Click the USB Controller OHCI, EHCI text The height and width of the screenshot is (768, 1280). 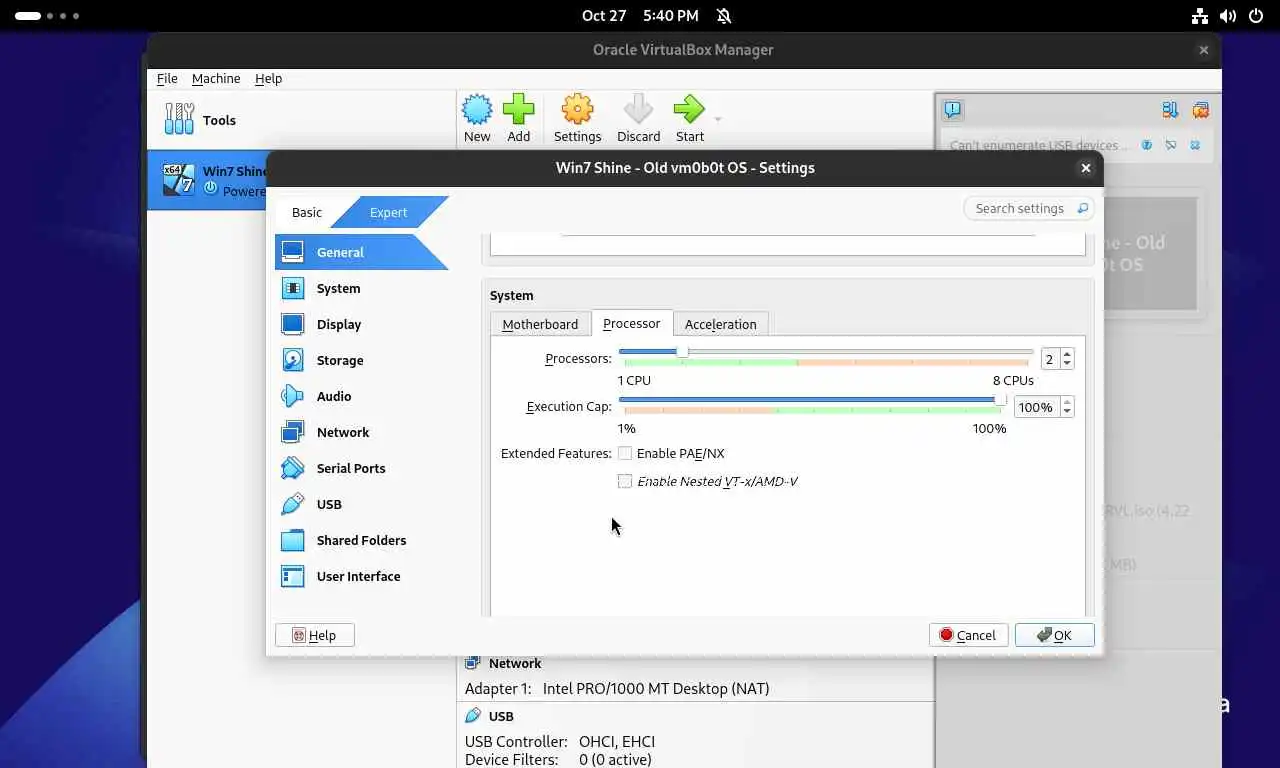tap(560, 742)
